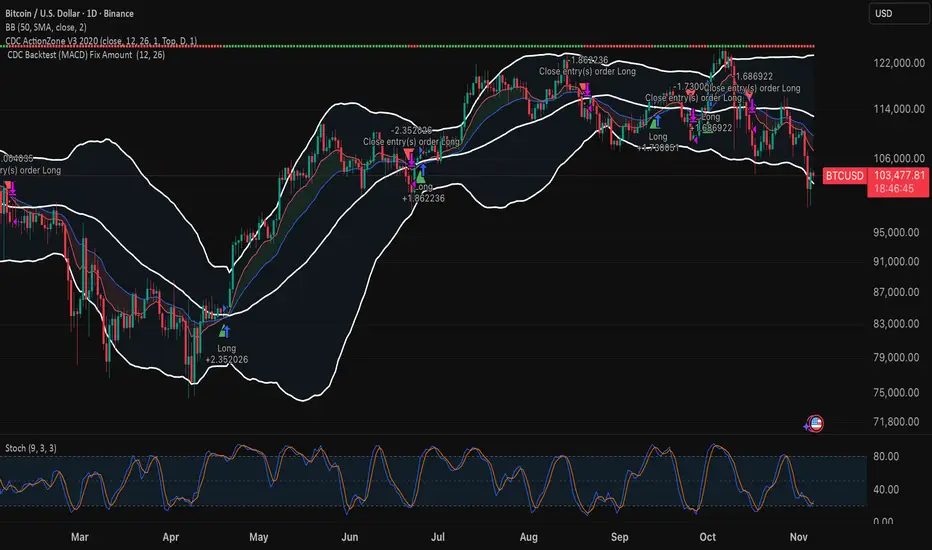The height and width of the screenshot is (550, 932).
Task: Click the Mar label on time axis
Action: pyautogui.click(x=80, y=537)
